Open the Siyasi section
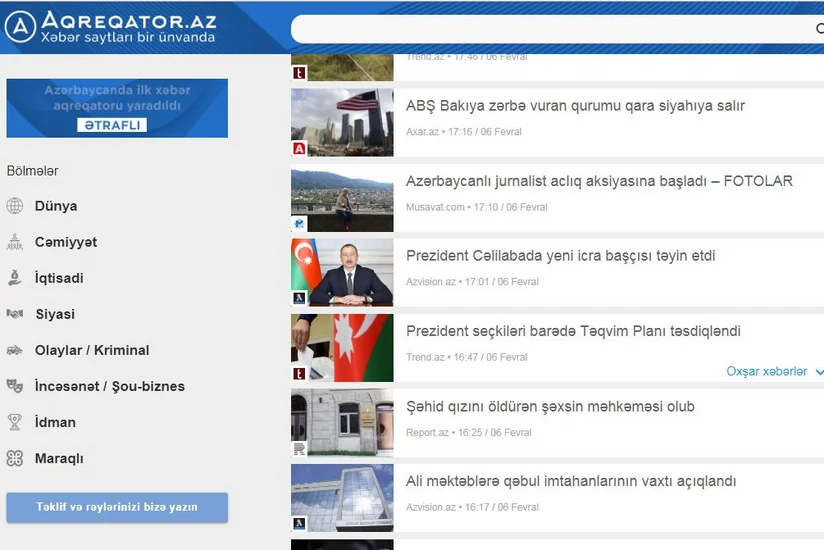The width and height of the screenshot is (824, 550). point(55,314)
